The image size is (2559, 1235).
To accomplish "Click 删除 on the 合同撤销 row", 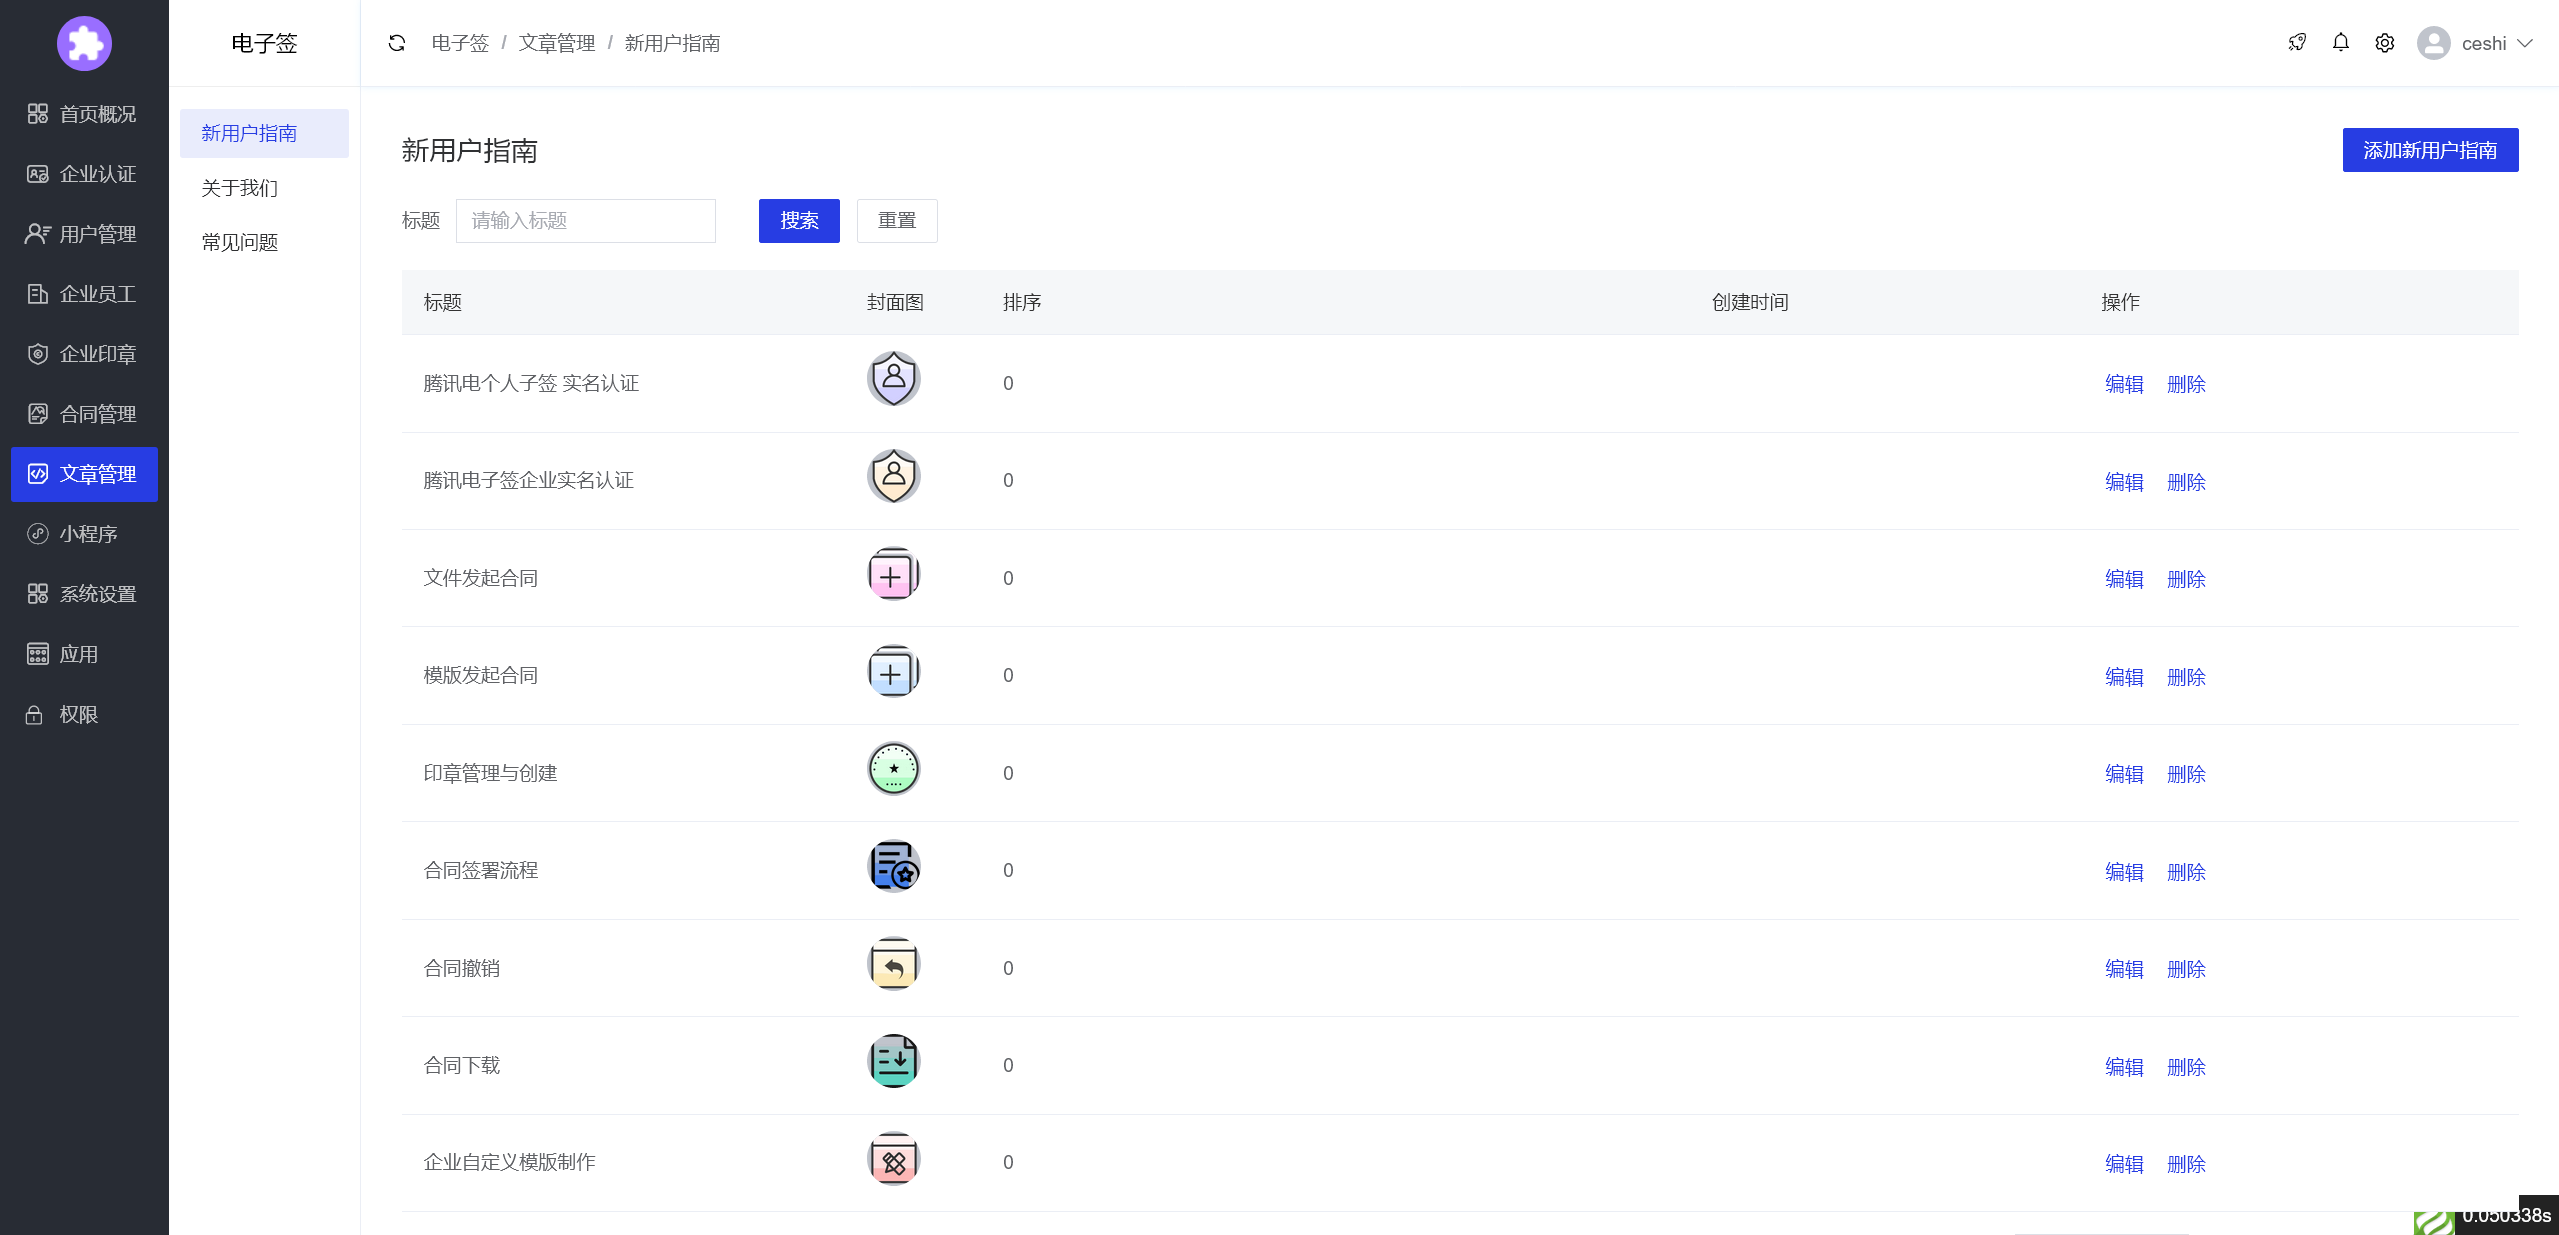I will 2185,969.
